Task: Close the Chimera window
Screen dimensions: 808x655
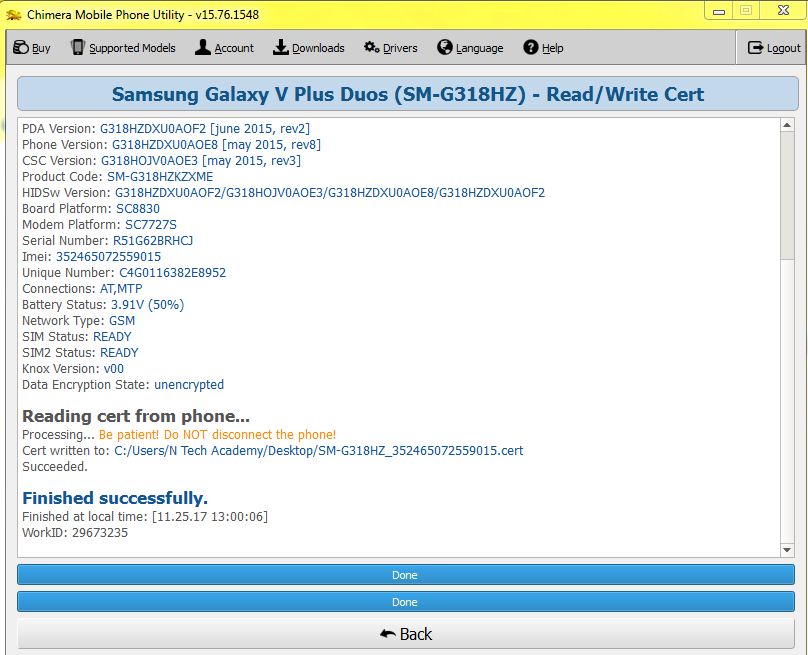Action: 783,11
